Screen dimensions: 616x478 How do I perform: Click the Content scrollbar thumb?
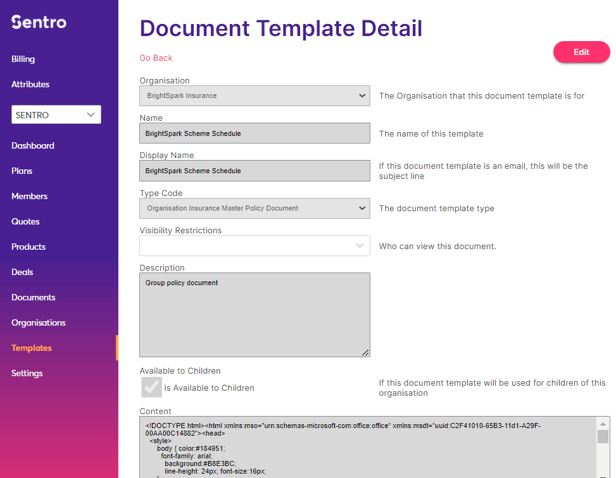pos(603,437)
